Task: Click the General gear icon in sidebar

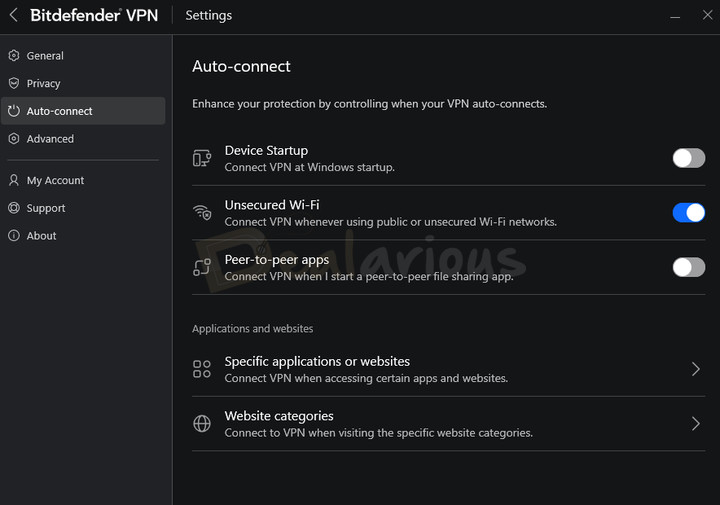Action: click(14, 56)
